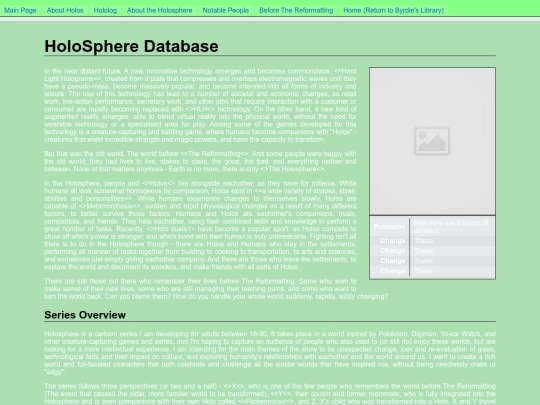Click paragraph starting 'In the near distant future'
This screenshot has height=405, width=540.
(x=200, y=105)
